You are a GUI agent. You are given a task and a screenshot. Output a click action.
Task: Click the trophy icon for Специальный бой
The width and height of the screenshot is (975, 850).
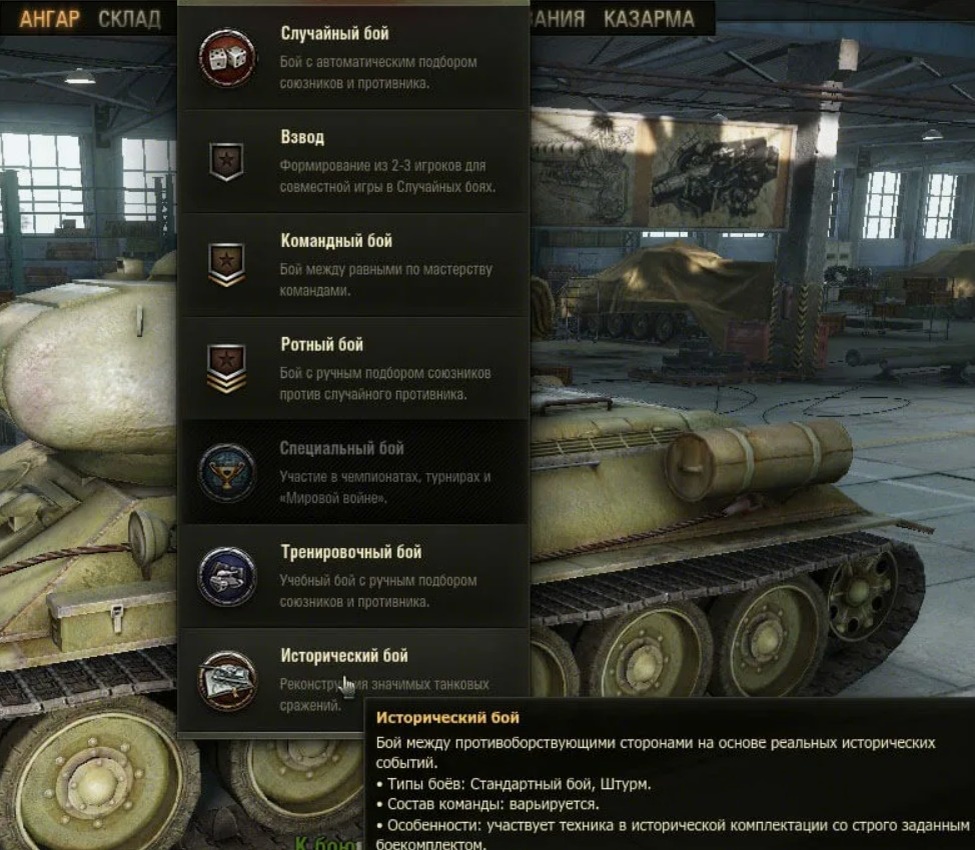pyautogui.click(x=227, y=473)
